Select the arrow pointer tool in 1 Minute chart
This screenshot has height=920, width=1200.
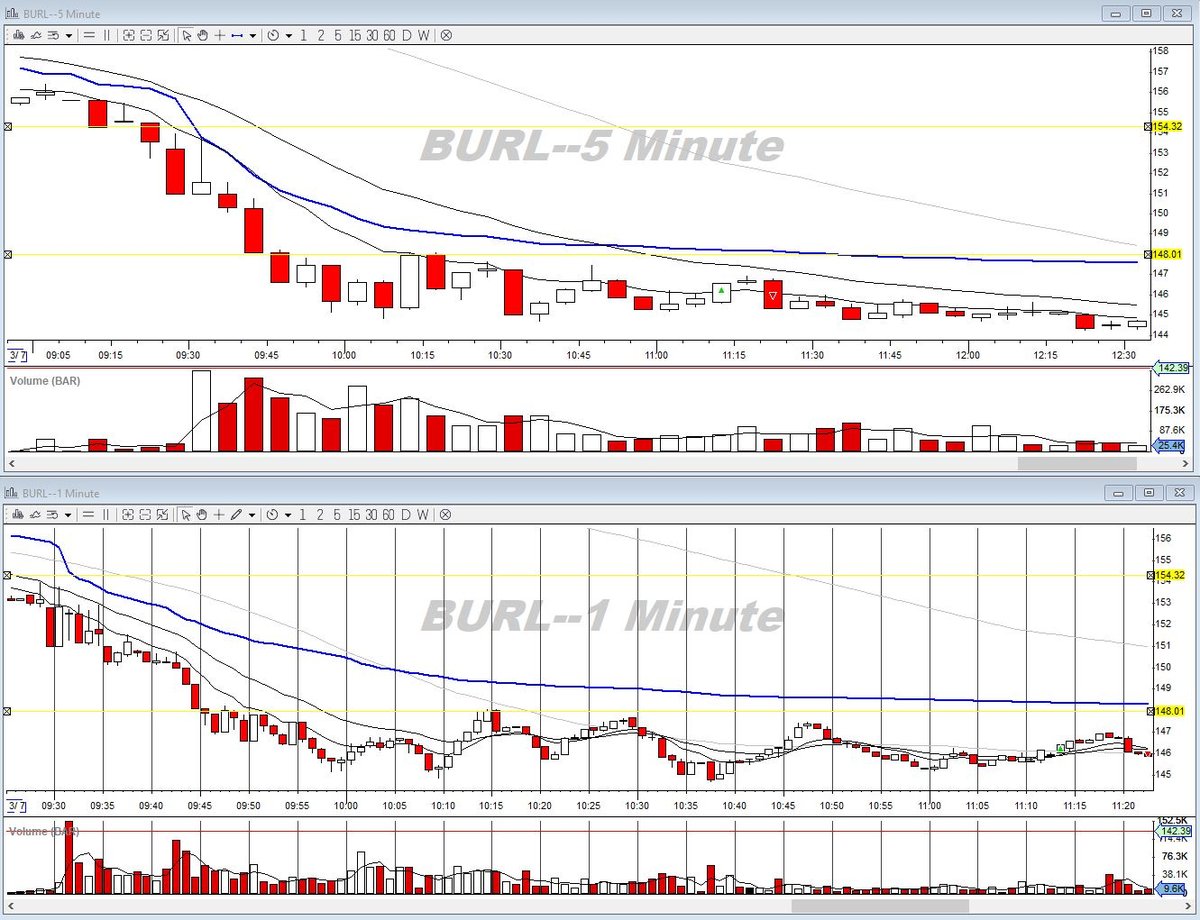click(186, 515)
